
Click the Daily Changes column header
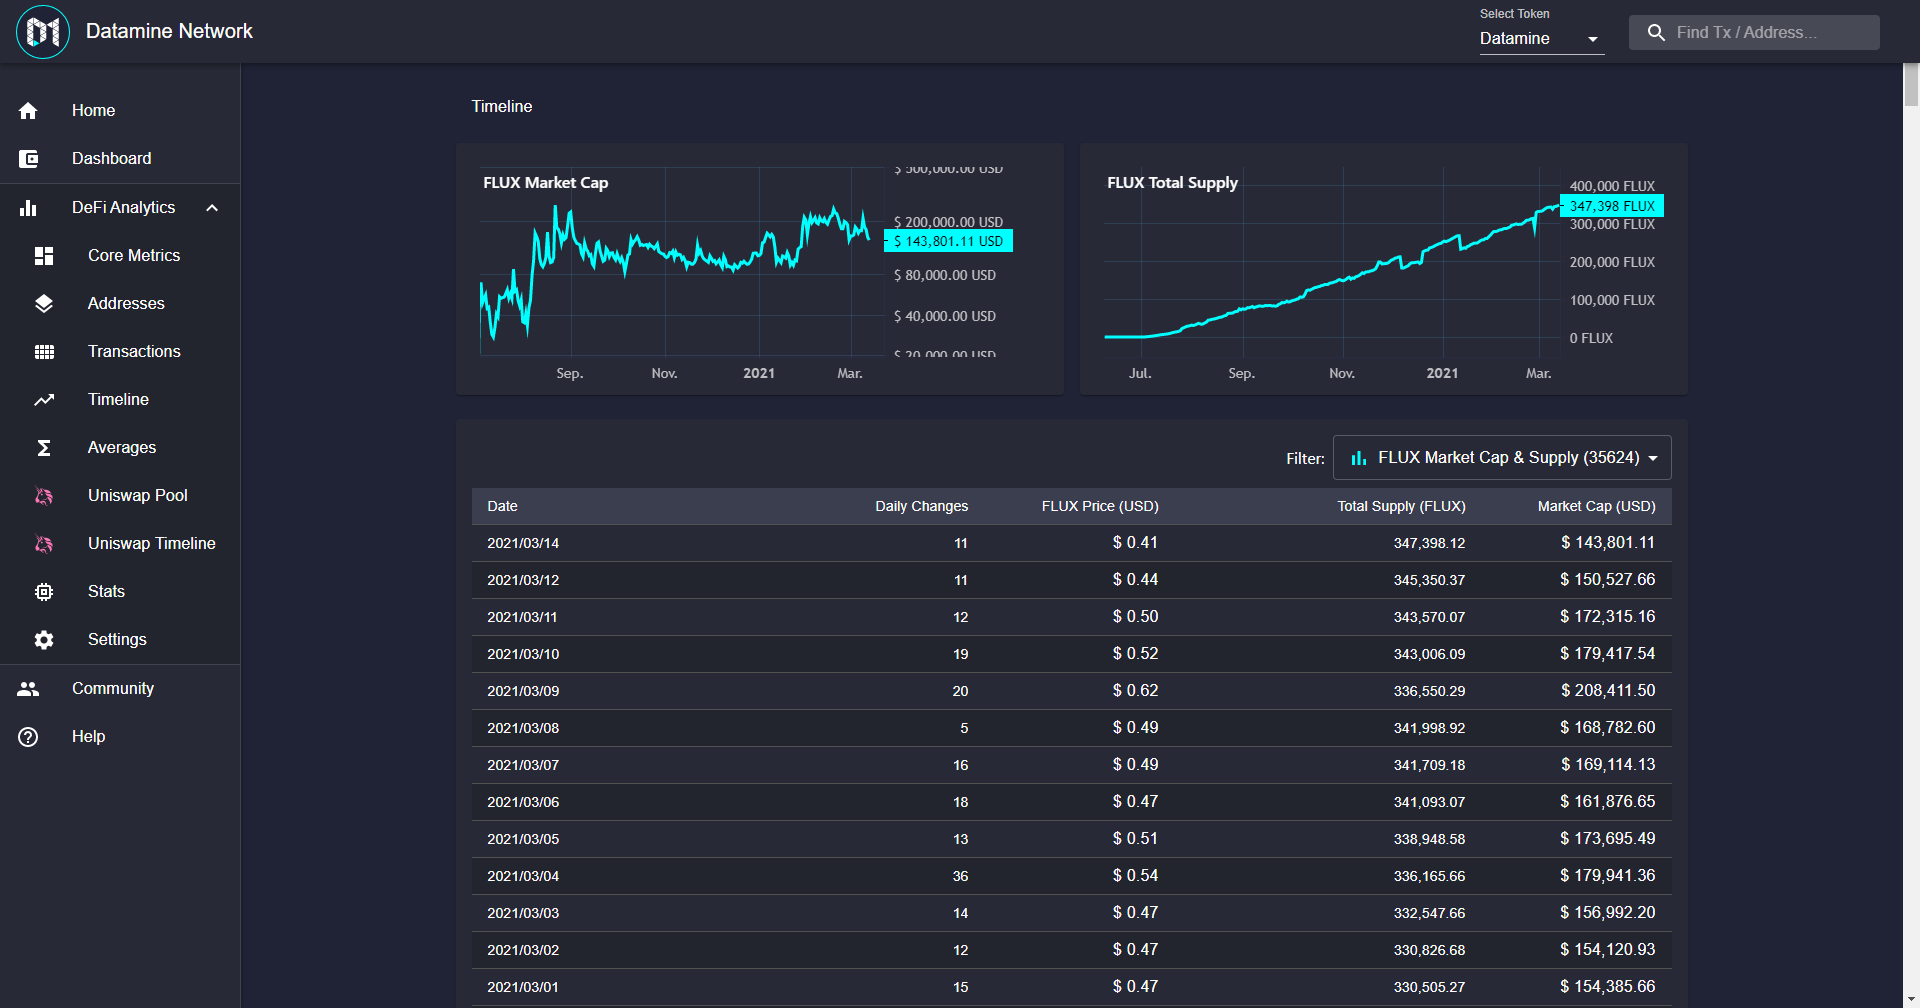(x=921, y=507)
